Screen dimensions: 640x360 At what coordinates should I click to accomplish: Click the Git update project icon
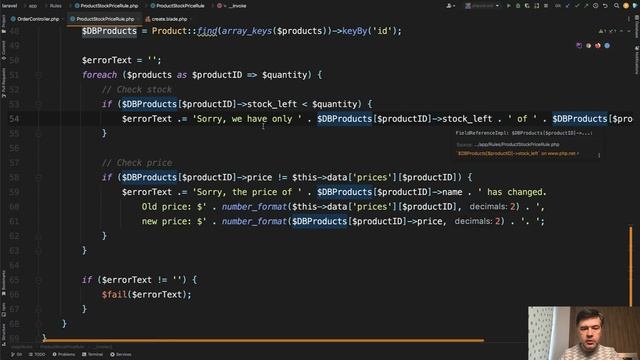coord(567,6)
